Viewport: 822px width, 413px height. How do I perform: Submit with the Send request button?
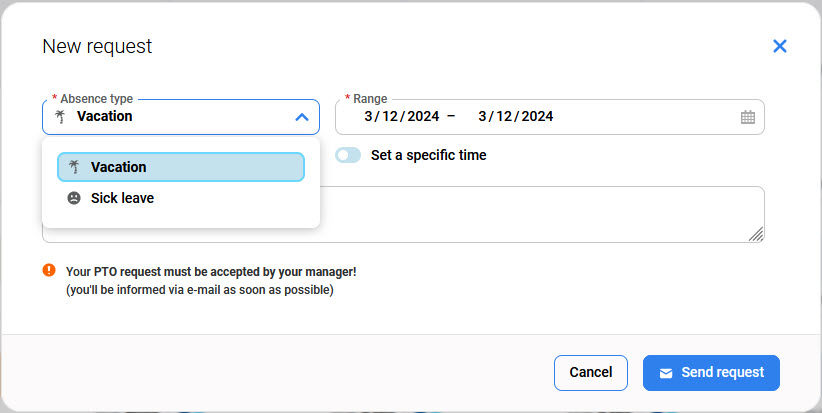pos(711,373)
